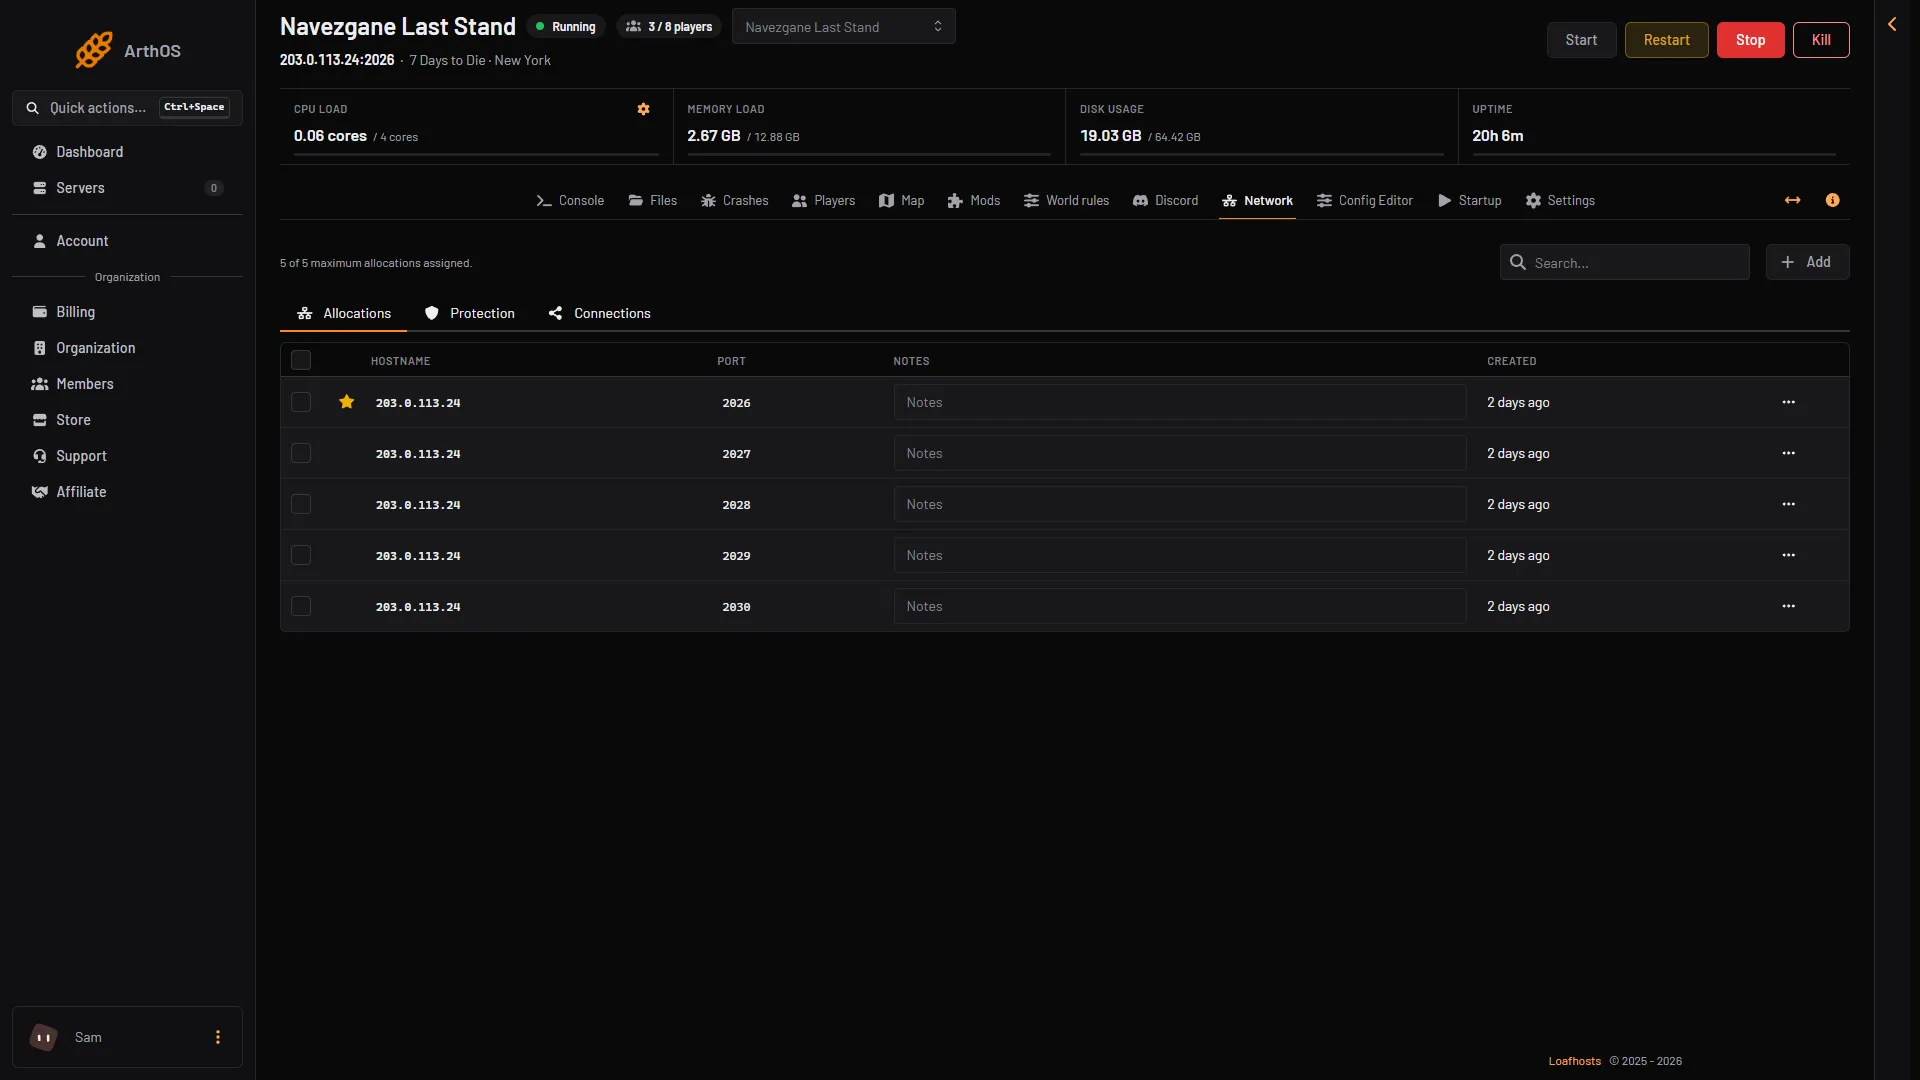Click the Restart server button
The width and height of the screenshot is (1920, 1080).
coord(1666,40)
